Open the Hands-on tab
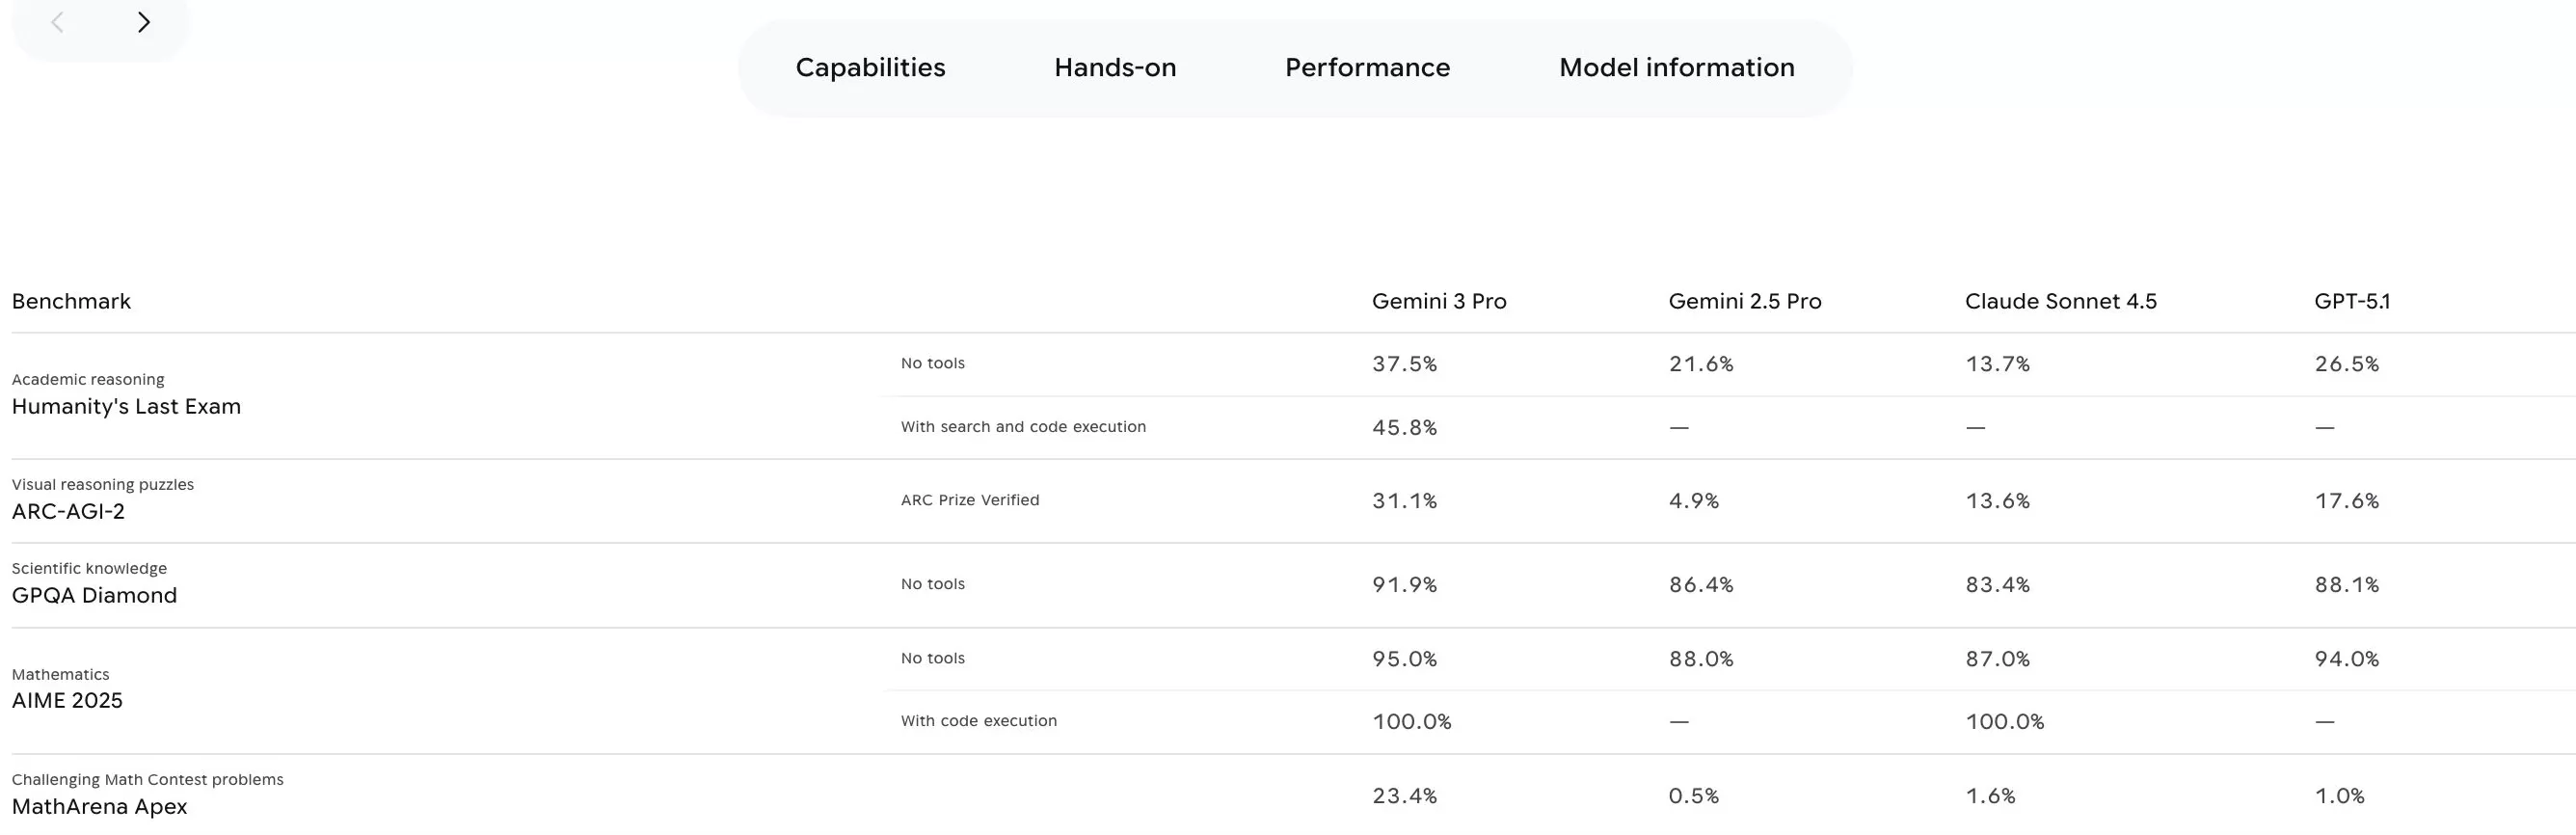2576x835 pixels. [1114, 67]
